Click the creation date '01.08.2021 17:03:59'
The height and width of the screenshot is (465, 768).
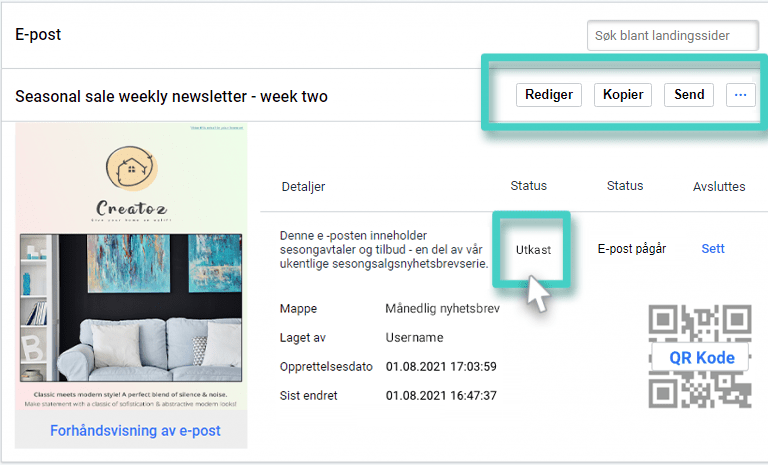click(x=441, y=367)
